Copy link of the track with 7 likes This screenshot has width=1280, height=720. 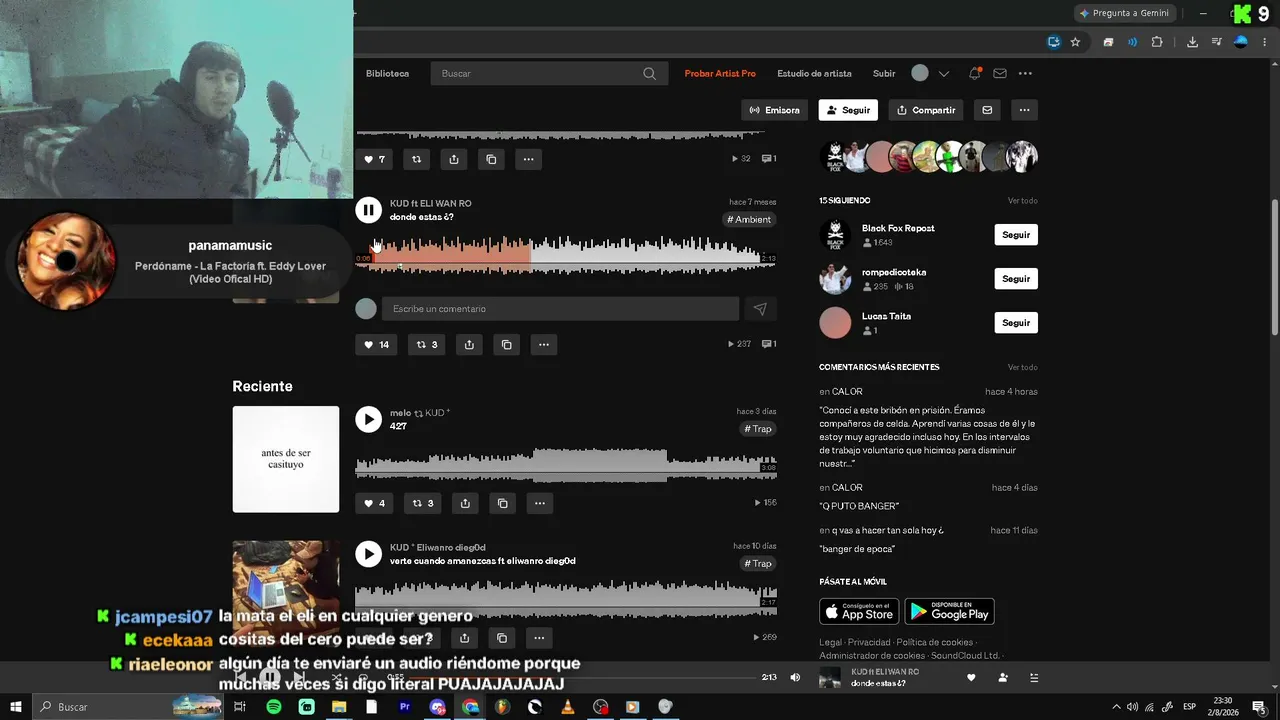pyautogui.click(x=491, y=159)
